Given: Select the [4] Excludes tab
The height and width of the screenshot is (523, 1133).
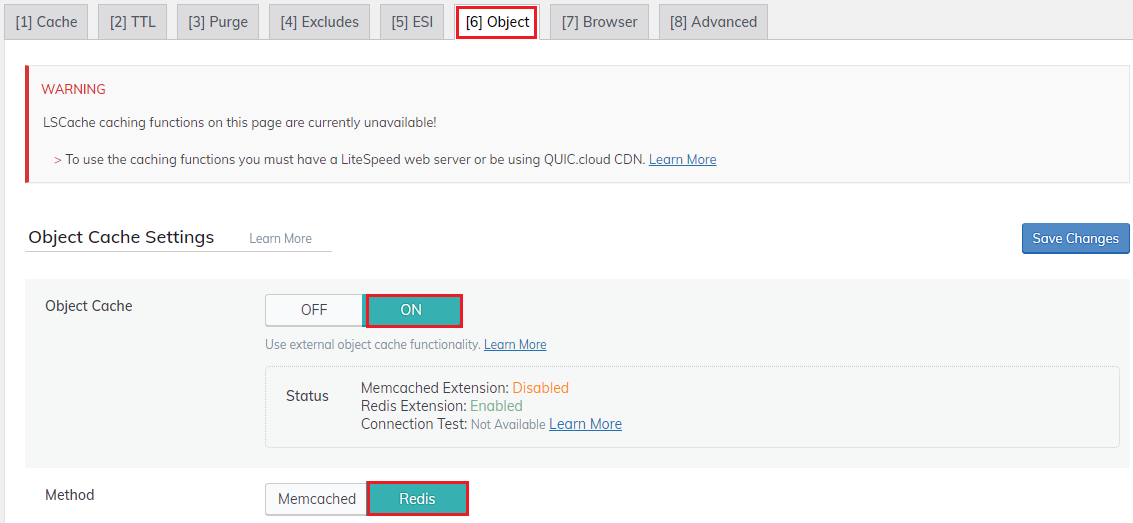Looking at the screenshot, I should pyautogui.click(x=319, y=22).
